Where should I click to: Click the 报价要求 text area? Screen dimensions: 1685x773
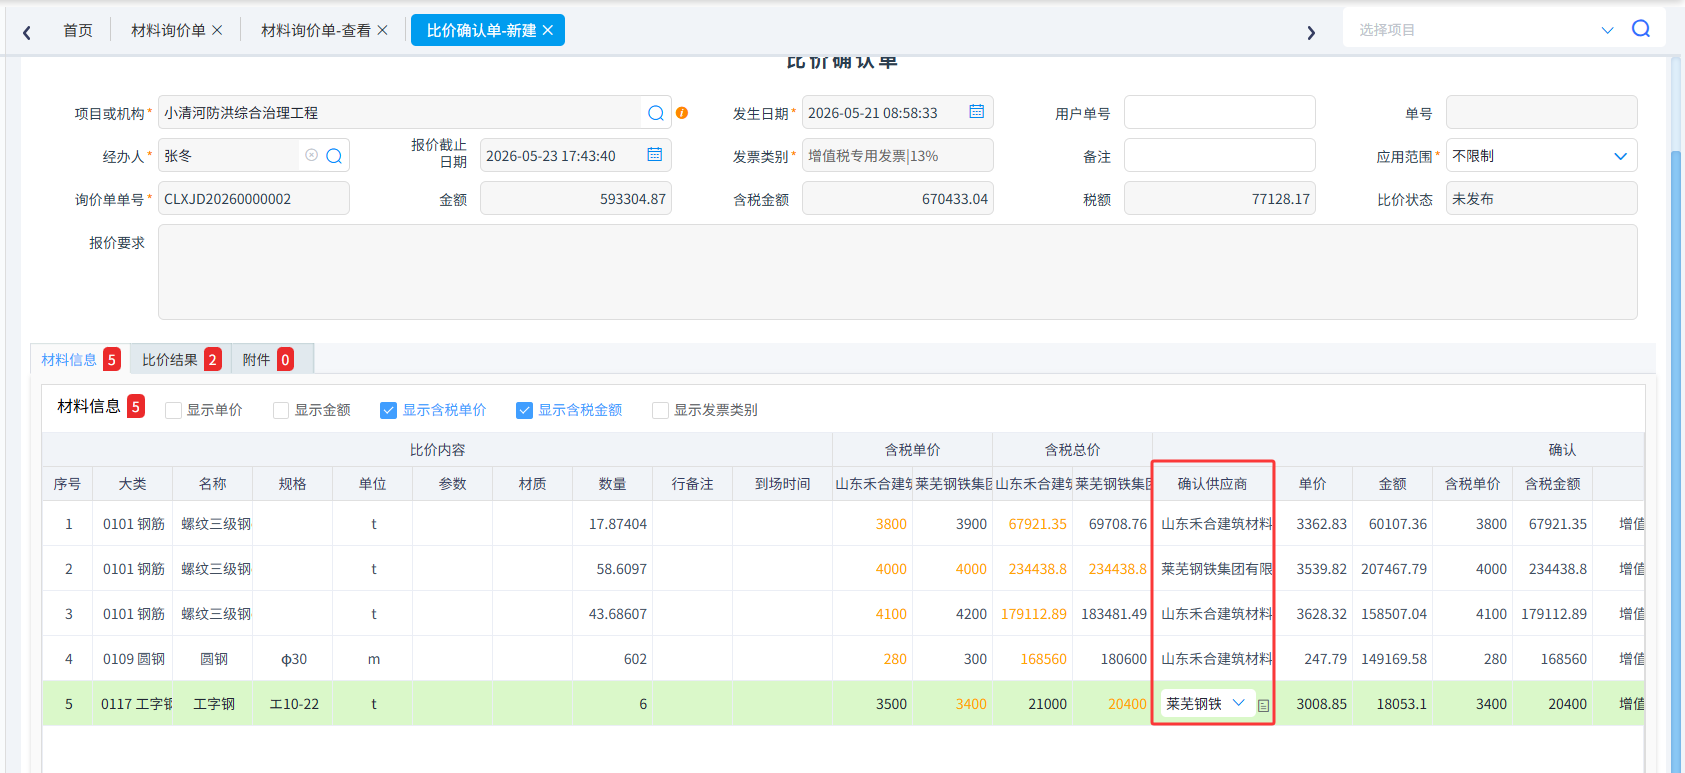(897, 272)
